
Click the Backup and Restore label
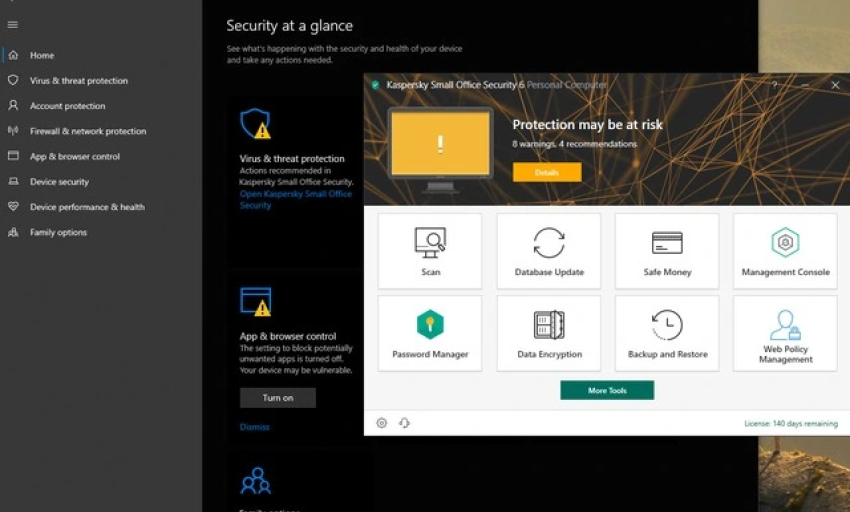coord(668,354)
